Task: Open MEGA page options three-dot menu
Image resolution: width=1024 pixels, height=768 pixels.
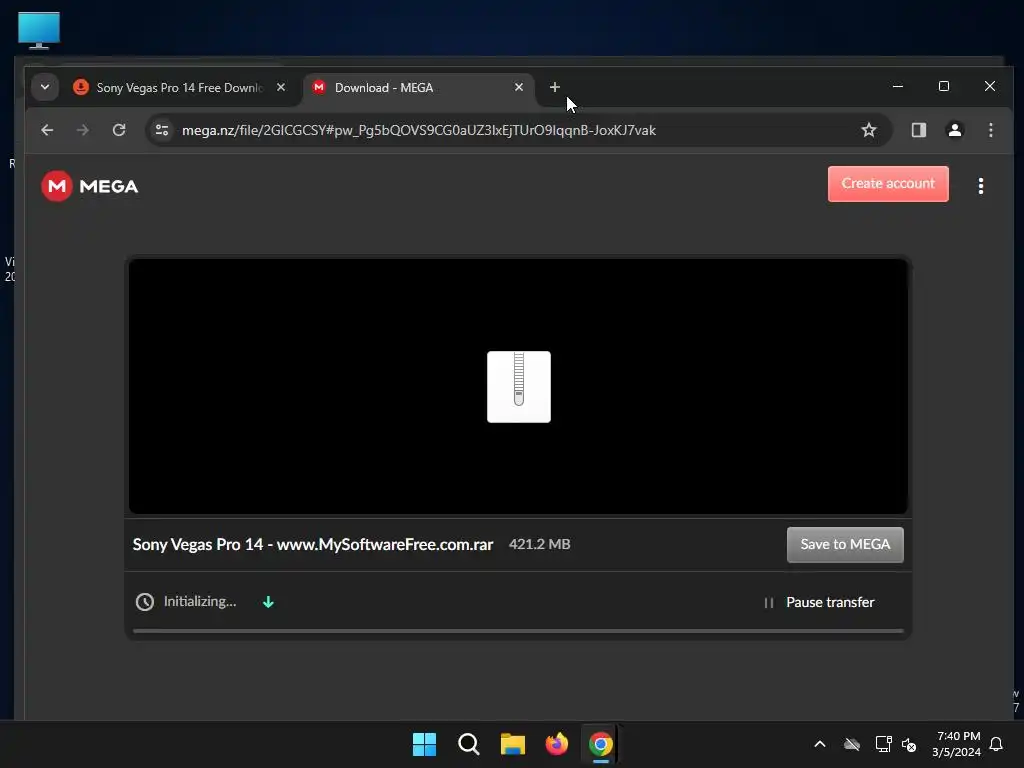Action: click(981, 186)
